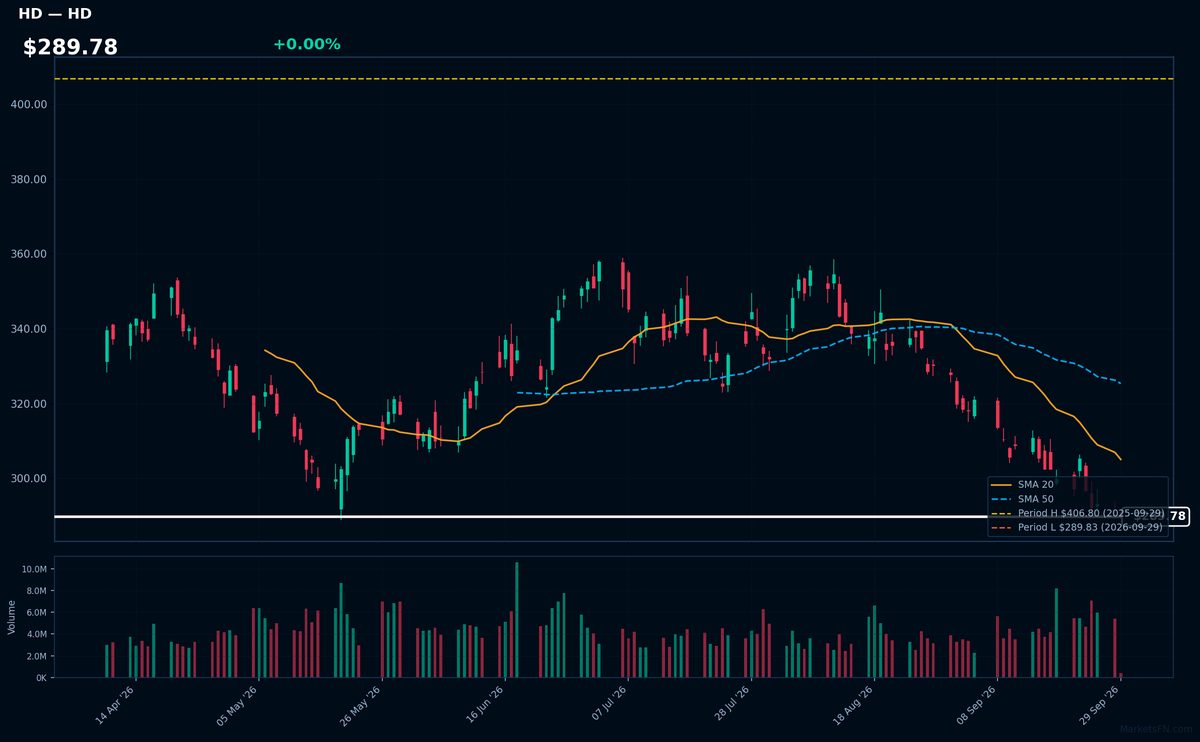Image resolution: width=1200 pixels, height=742 pixels.
Task: Click the HD — HD chart title
Action: [55, 14]
